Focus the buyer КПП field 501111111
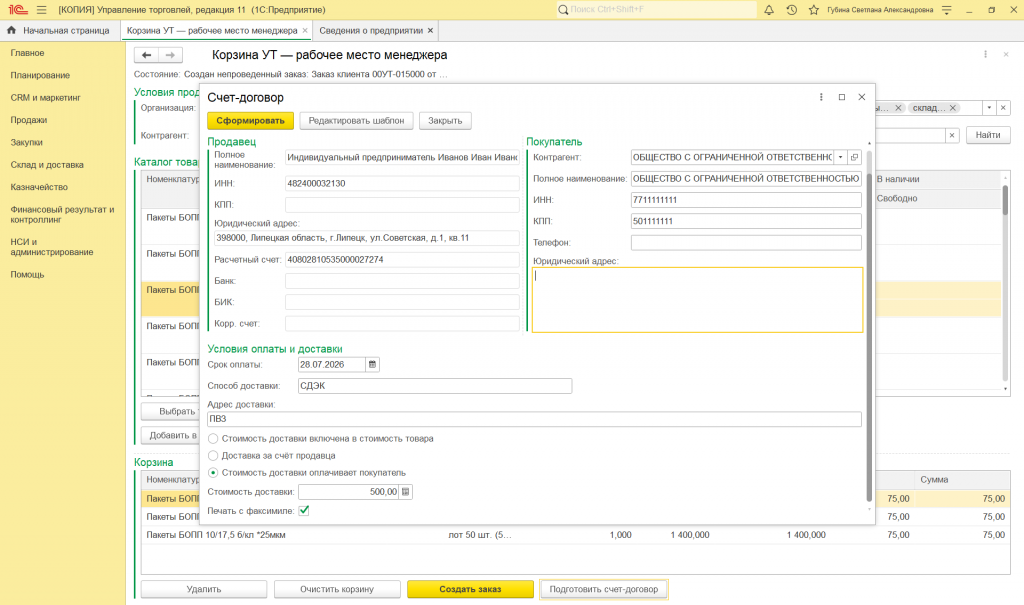This screenshot has width=1024, height=605. click(746, 221)
